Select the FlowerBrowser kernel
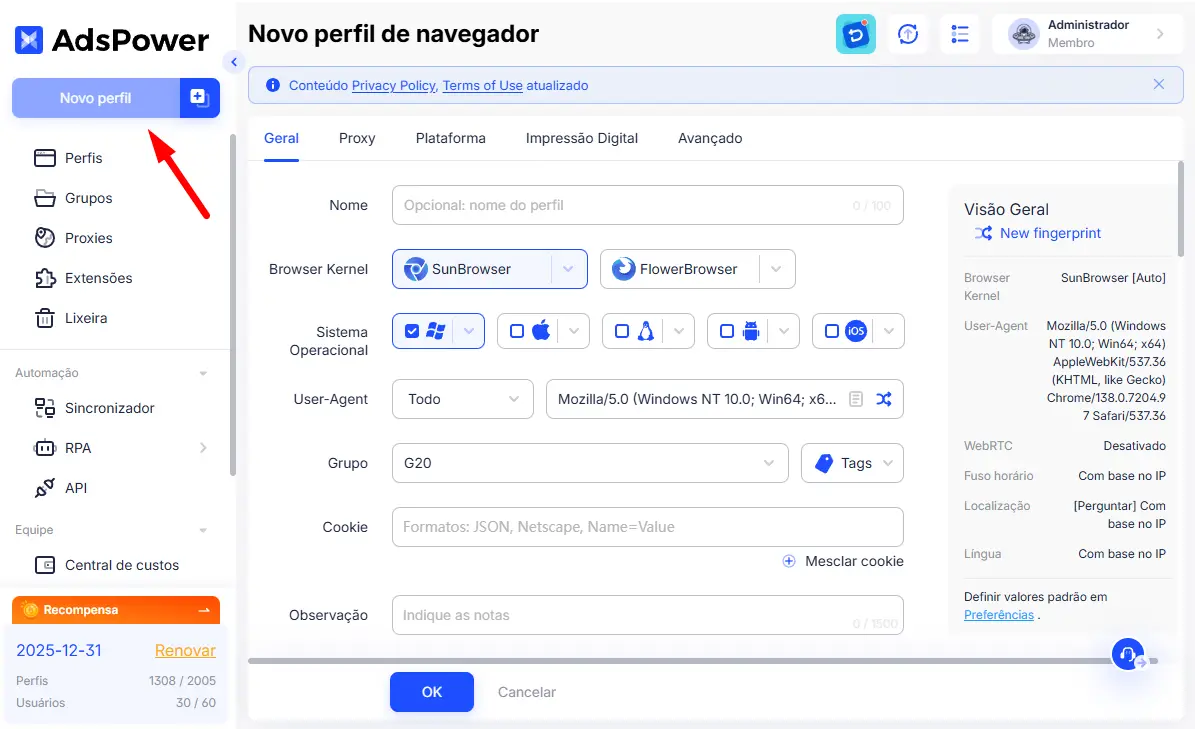Image resolution: width=1195 pixels, height=729 pixels. 680,269
